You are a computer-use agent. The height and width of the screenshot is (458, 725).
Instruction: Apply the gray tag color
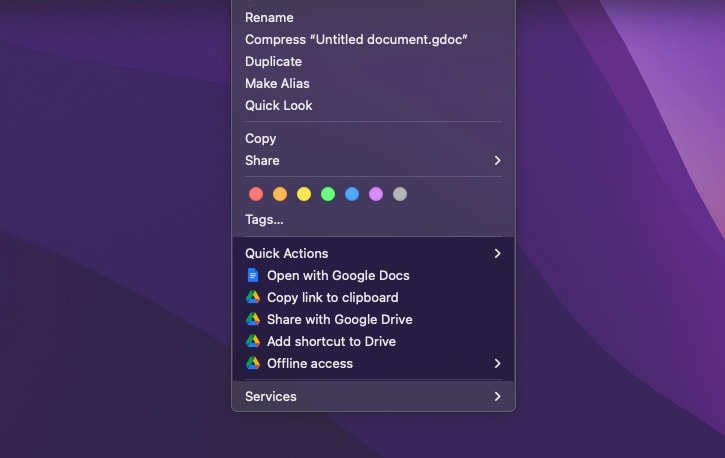pyautogui.click(x=400, y=194)
